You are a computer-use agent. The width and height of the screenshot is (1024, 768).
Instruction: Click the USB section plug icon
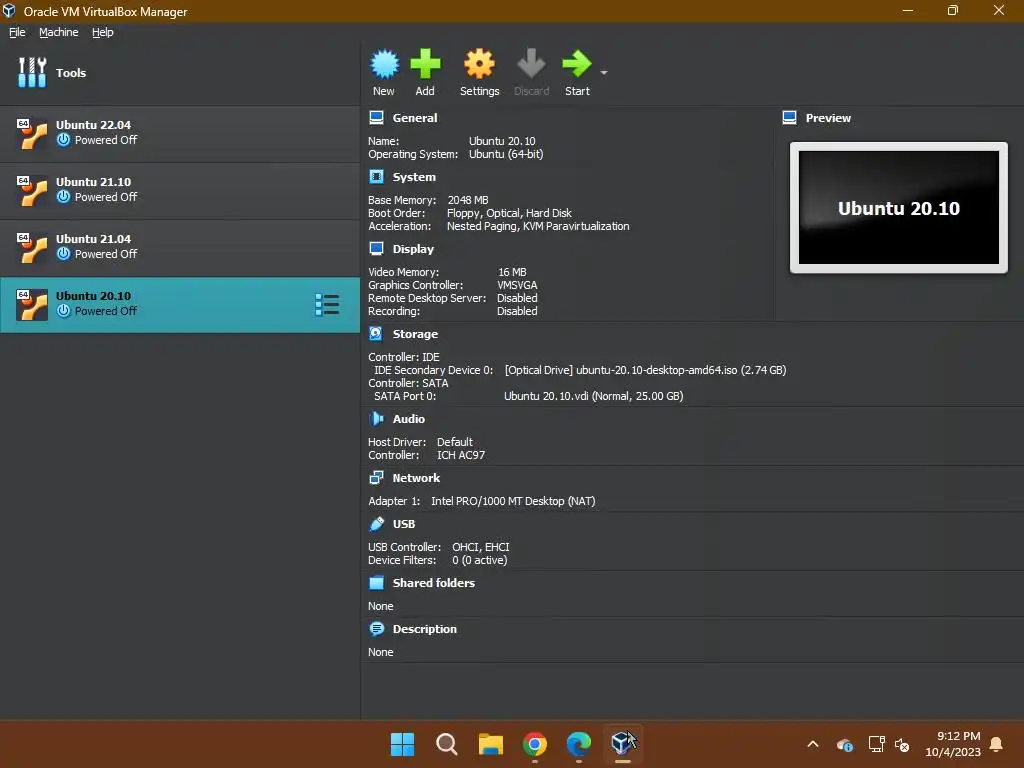[376, 524]
